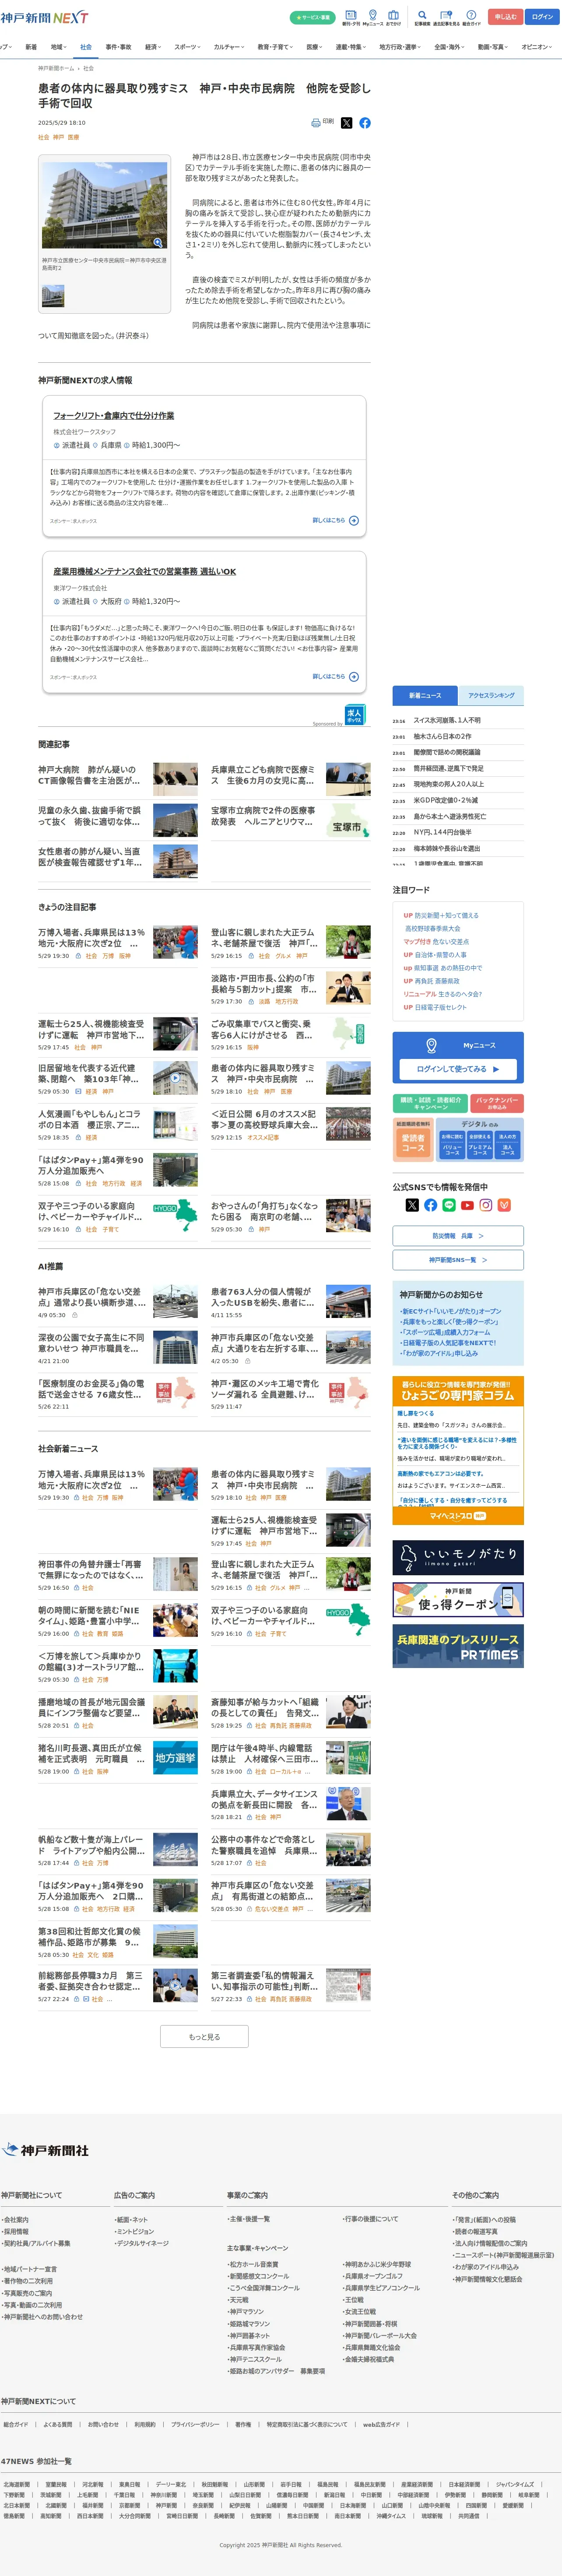Expand the 連載・特集 menu dropdown
Image resolution: width=562 pixels, height=2576 pixels.
[350, 47]
